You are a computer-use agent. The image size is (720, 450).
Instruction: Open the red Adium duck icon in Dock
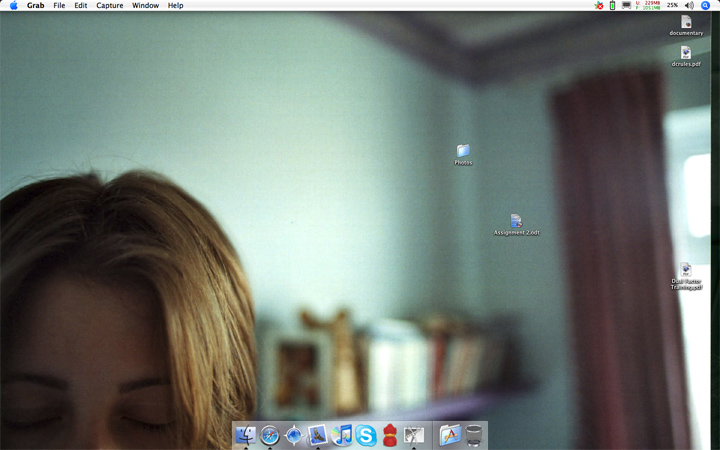[x=389, y=434]
